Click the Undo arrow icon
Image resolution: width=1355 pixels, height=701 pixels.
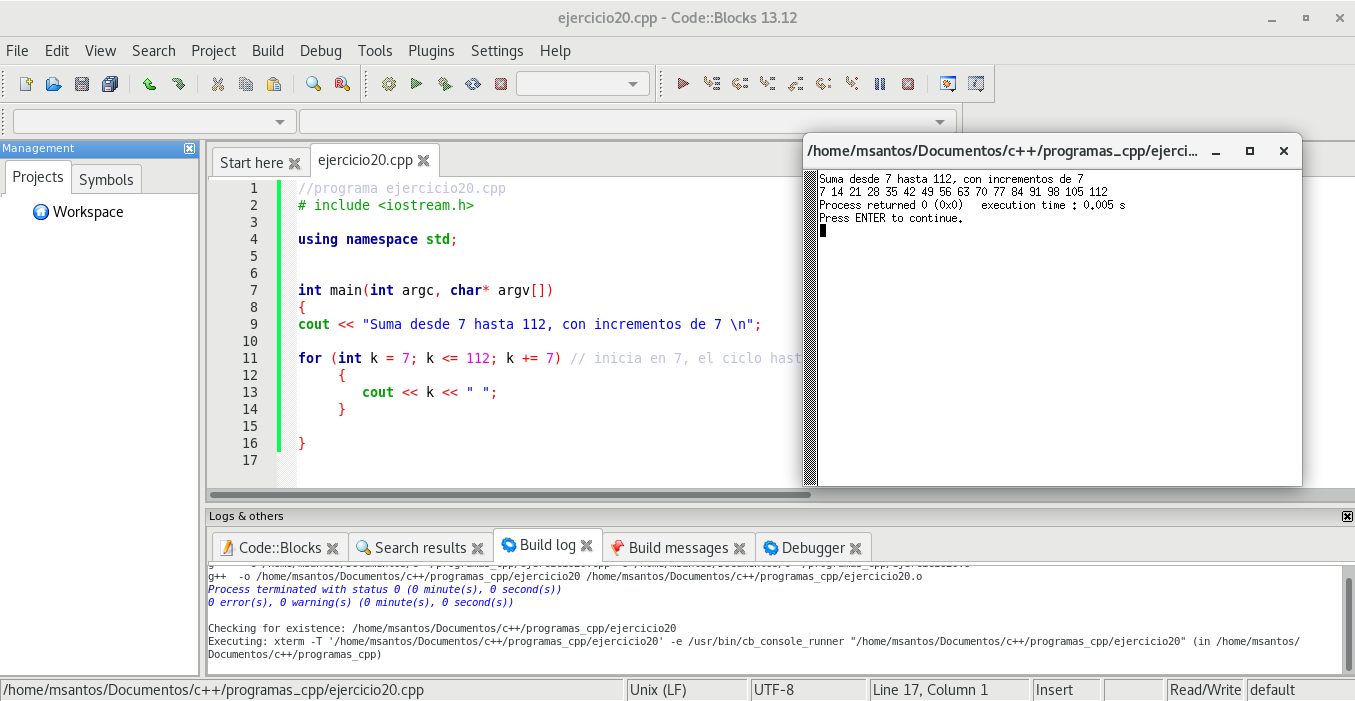(x=149, y=84)
